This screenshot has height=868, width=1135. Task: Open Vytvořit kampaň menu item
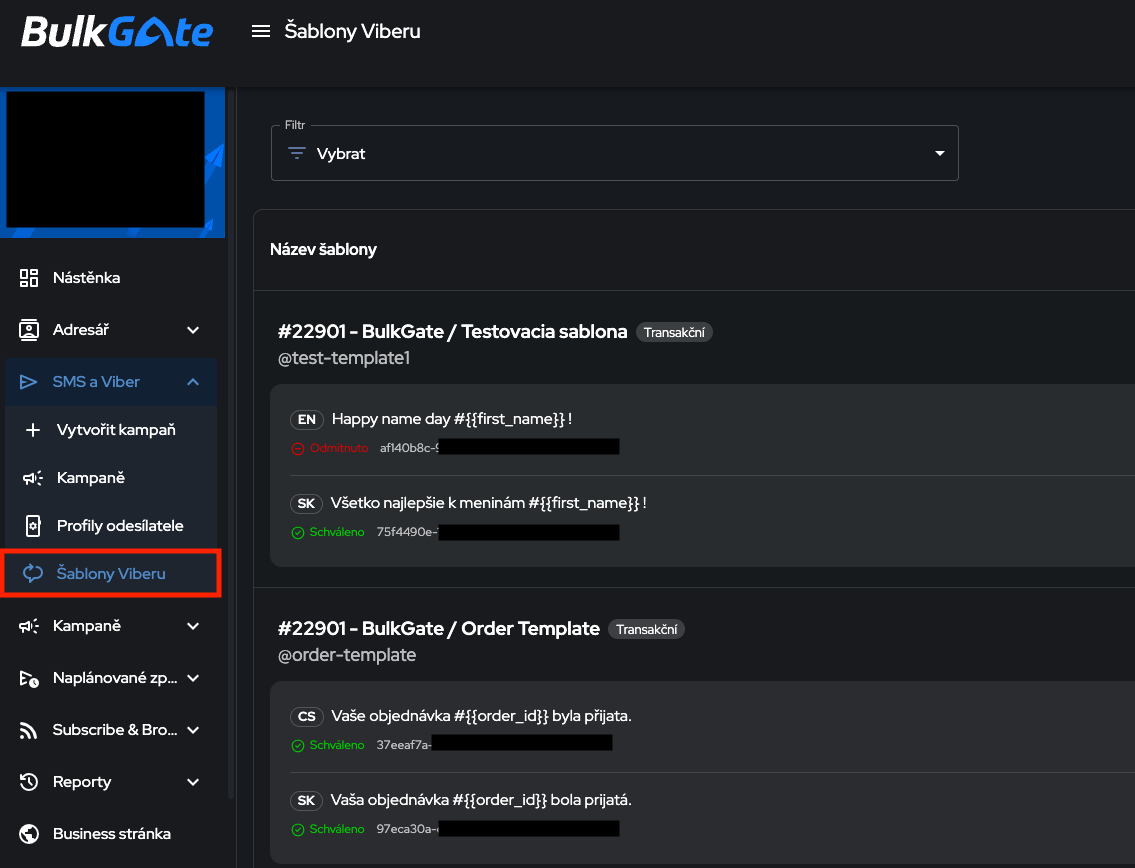[111, 430]
